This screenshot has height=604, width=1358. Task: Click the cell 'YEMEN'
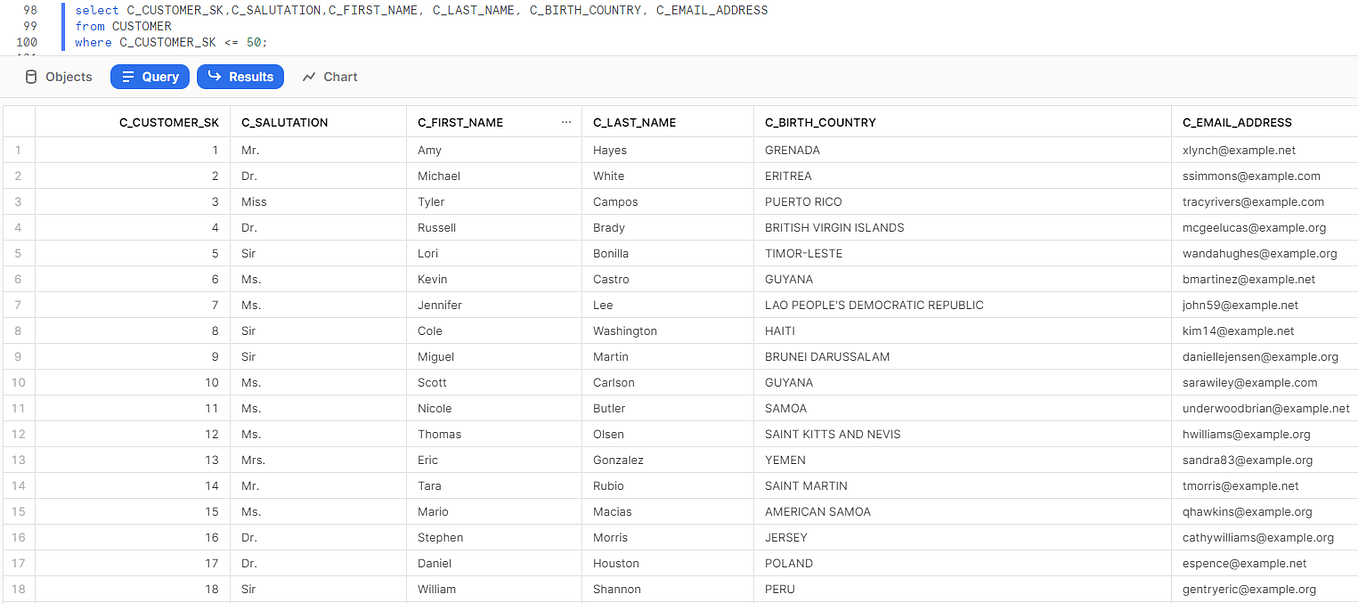click(785, 461)
